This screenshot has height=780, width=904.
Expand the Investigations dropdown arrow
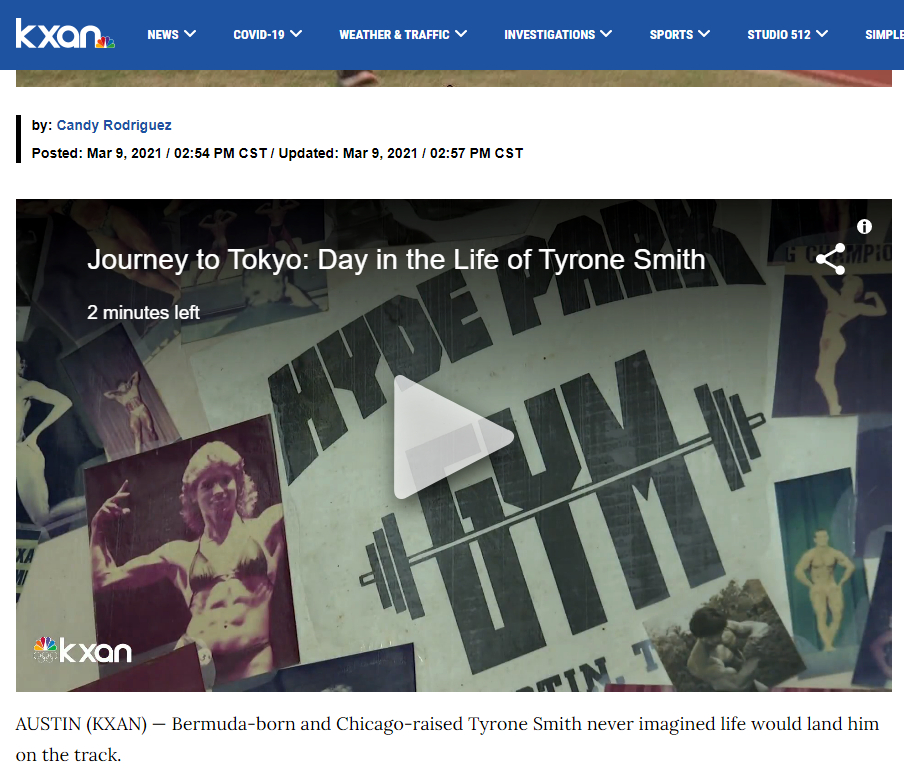(604, 34)
